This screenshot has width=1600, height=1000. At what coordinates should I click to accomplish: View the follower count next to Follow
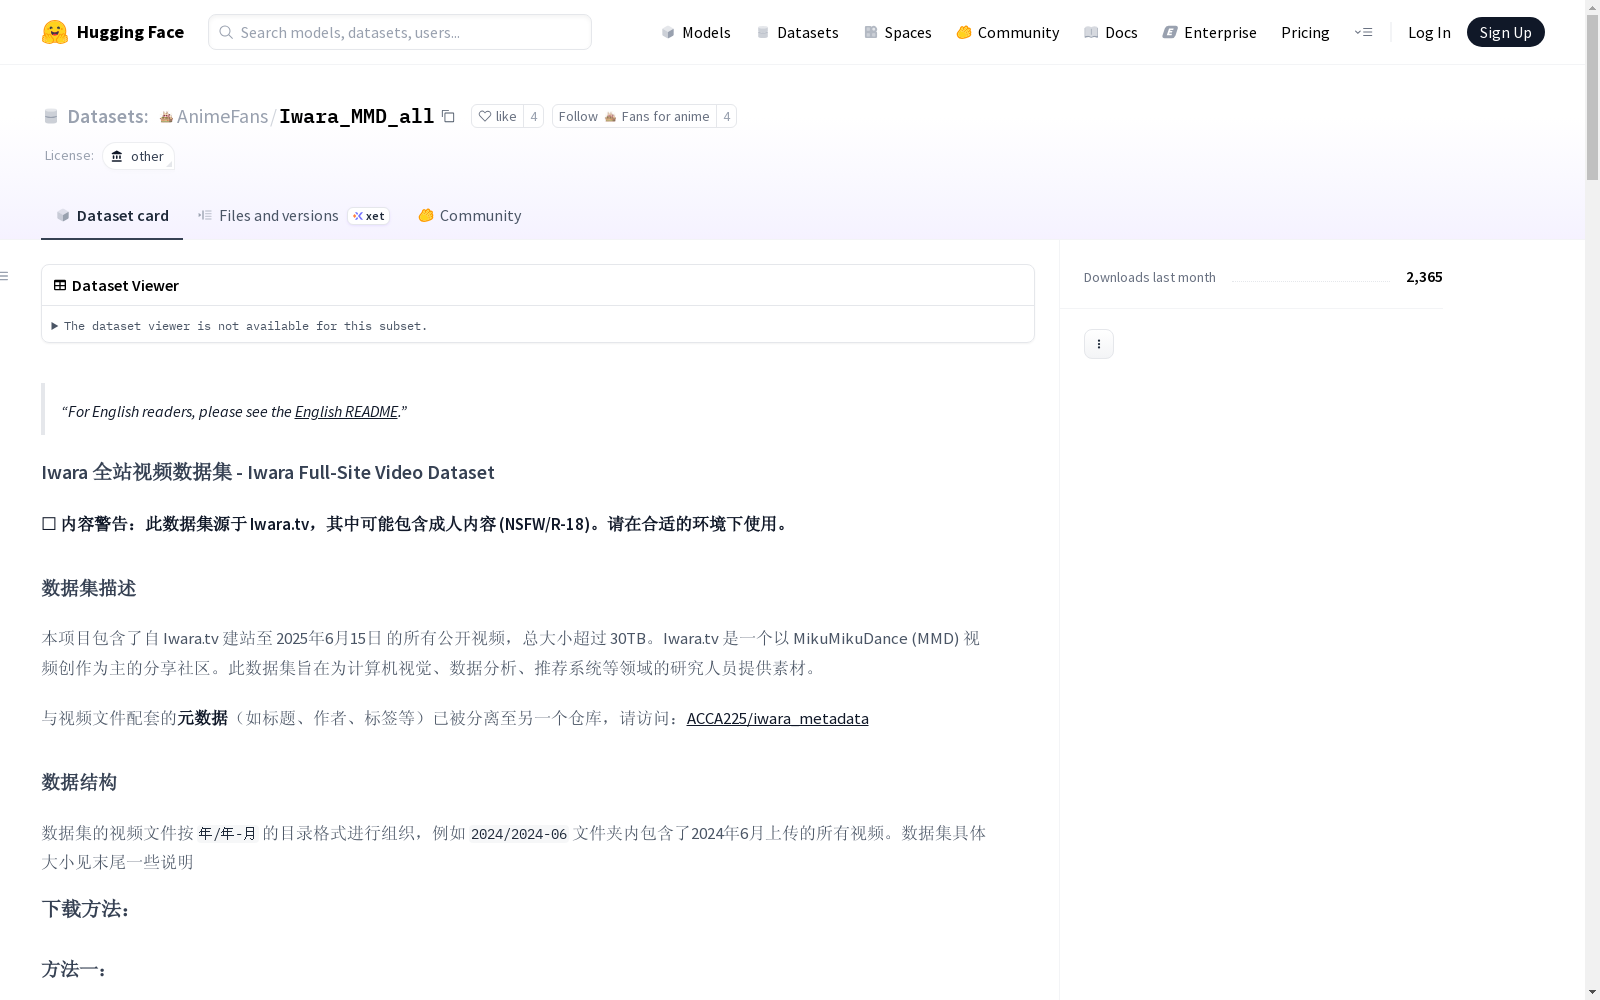727,116
